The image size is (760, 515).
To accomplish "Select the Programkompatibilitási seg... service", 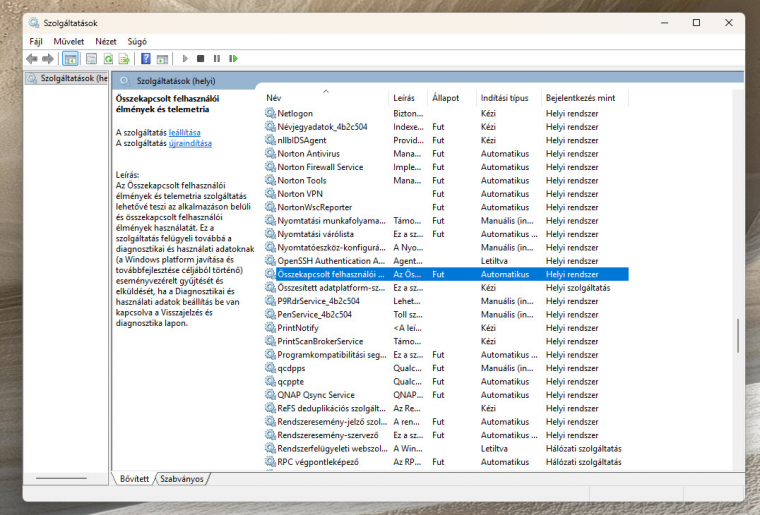I will point(446,355).
